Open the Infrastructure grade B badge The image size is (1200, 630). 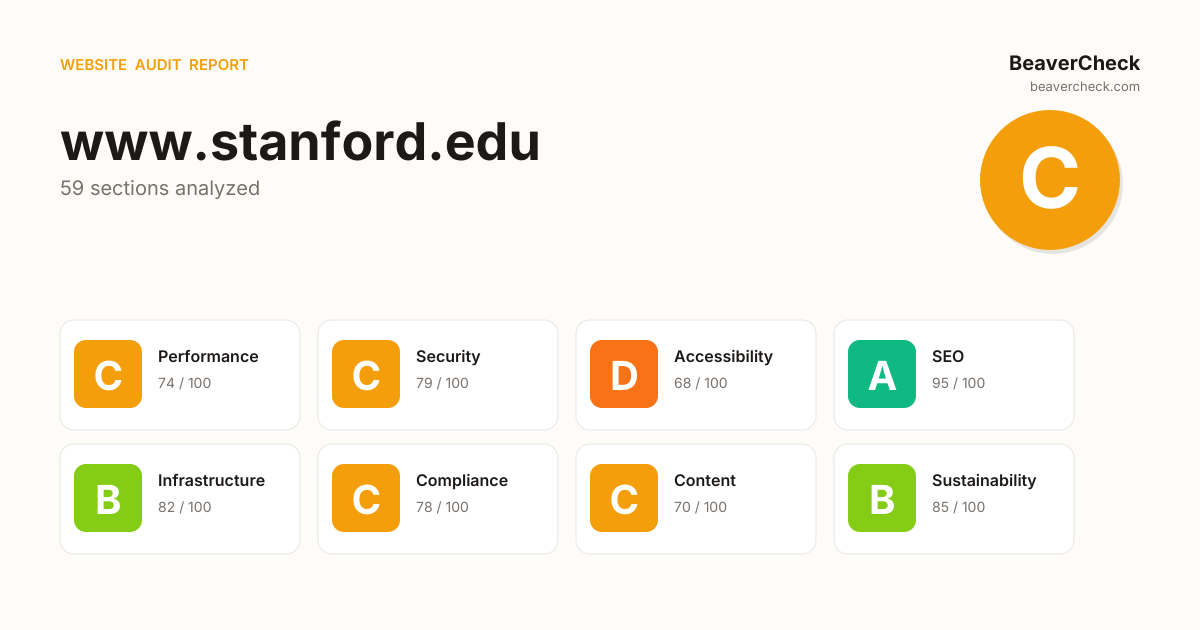point(108,498)
